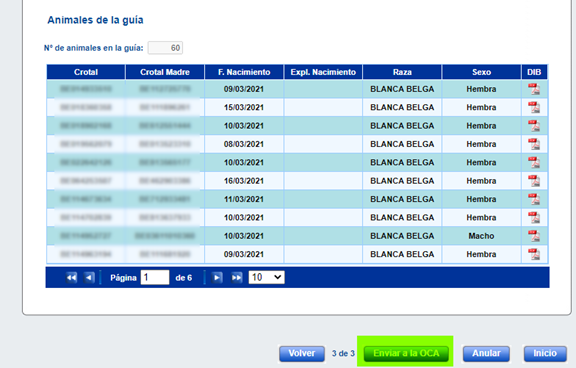Go to first page of animal table
The width and height of the screenshot is (576, 368).
tap(71, 278)
